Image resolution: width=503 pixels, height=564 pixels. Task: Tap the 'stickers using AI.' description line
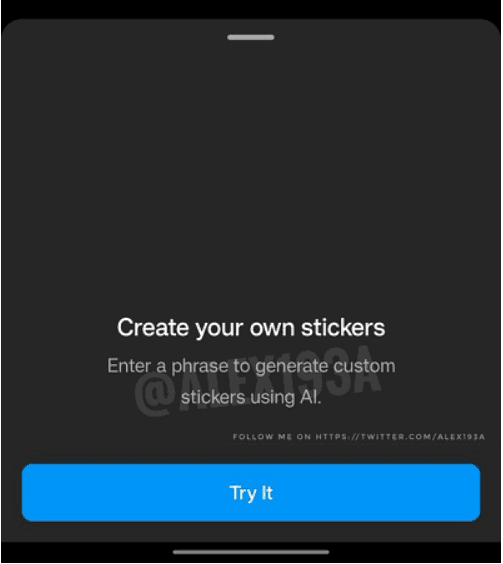(x=251, y=398)
